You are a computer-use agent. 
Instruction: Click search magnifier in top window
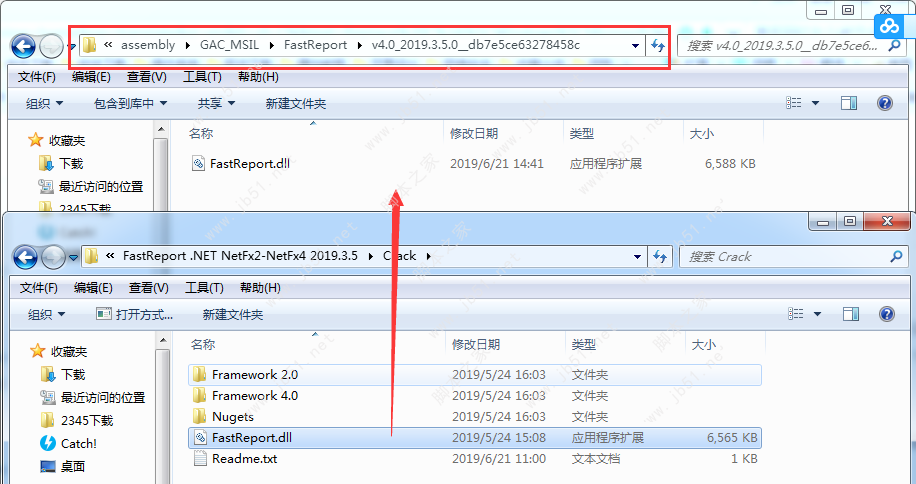click(894, 46)
